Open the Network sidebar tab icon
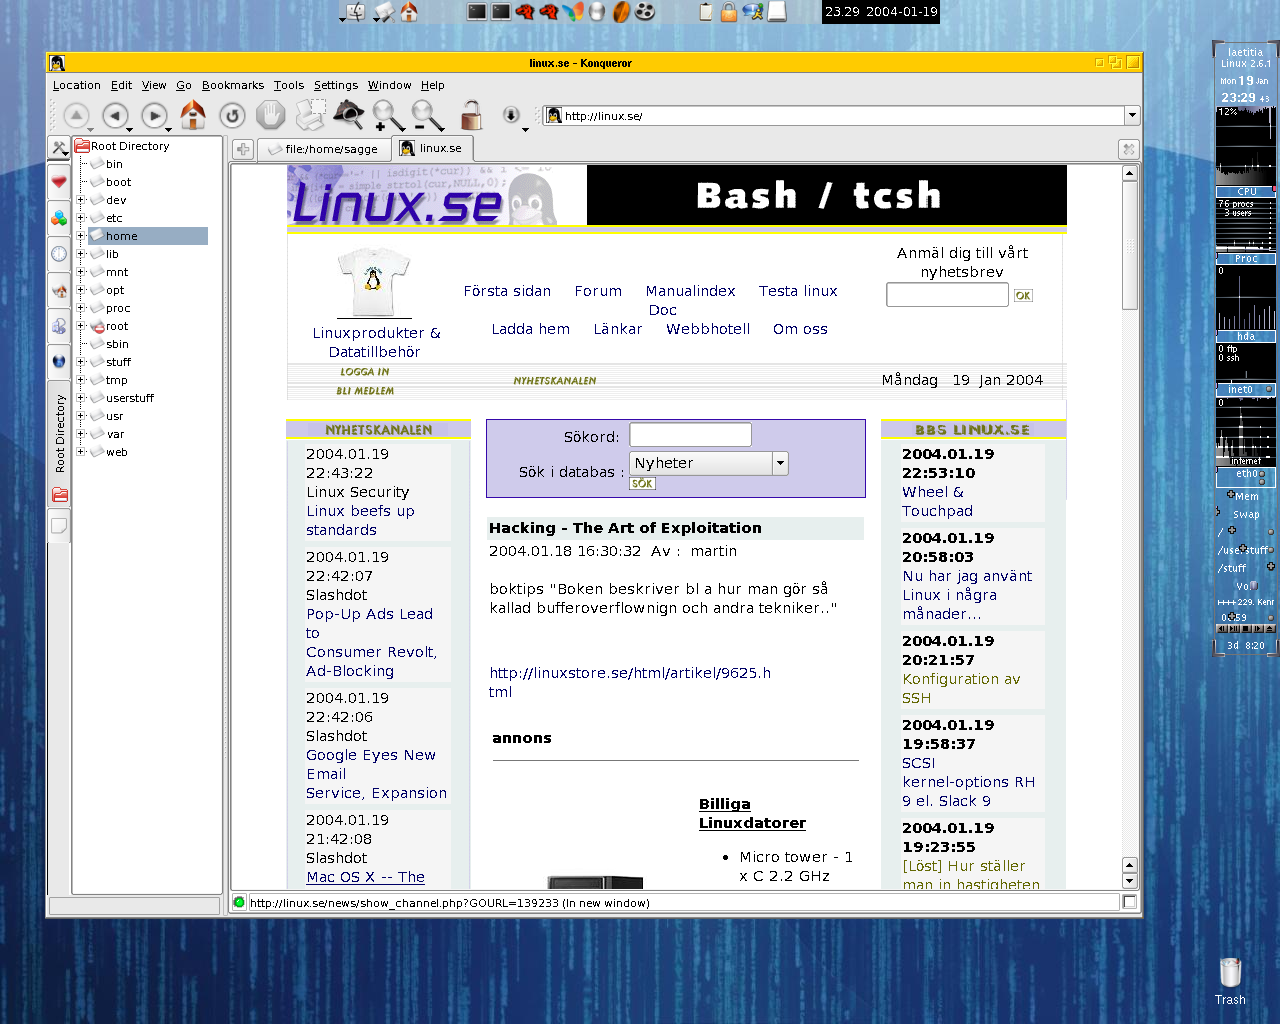This screenshot has width=1280, height=1024. click(59, 326)
